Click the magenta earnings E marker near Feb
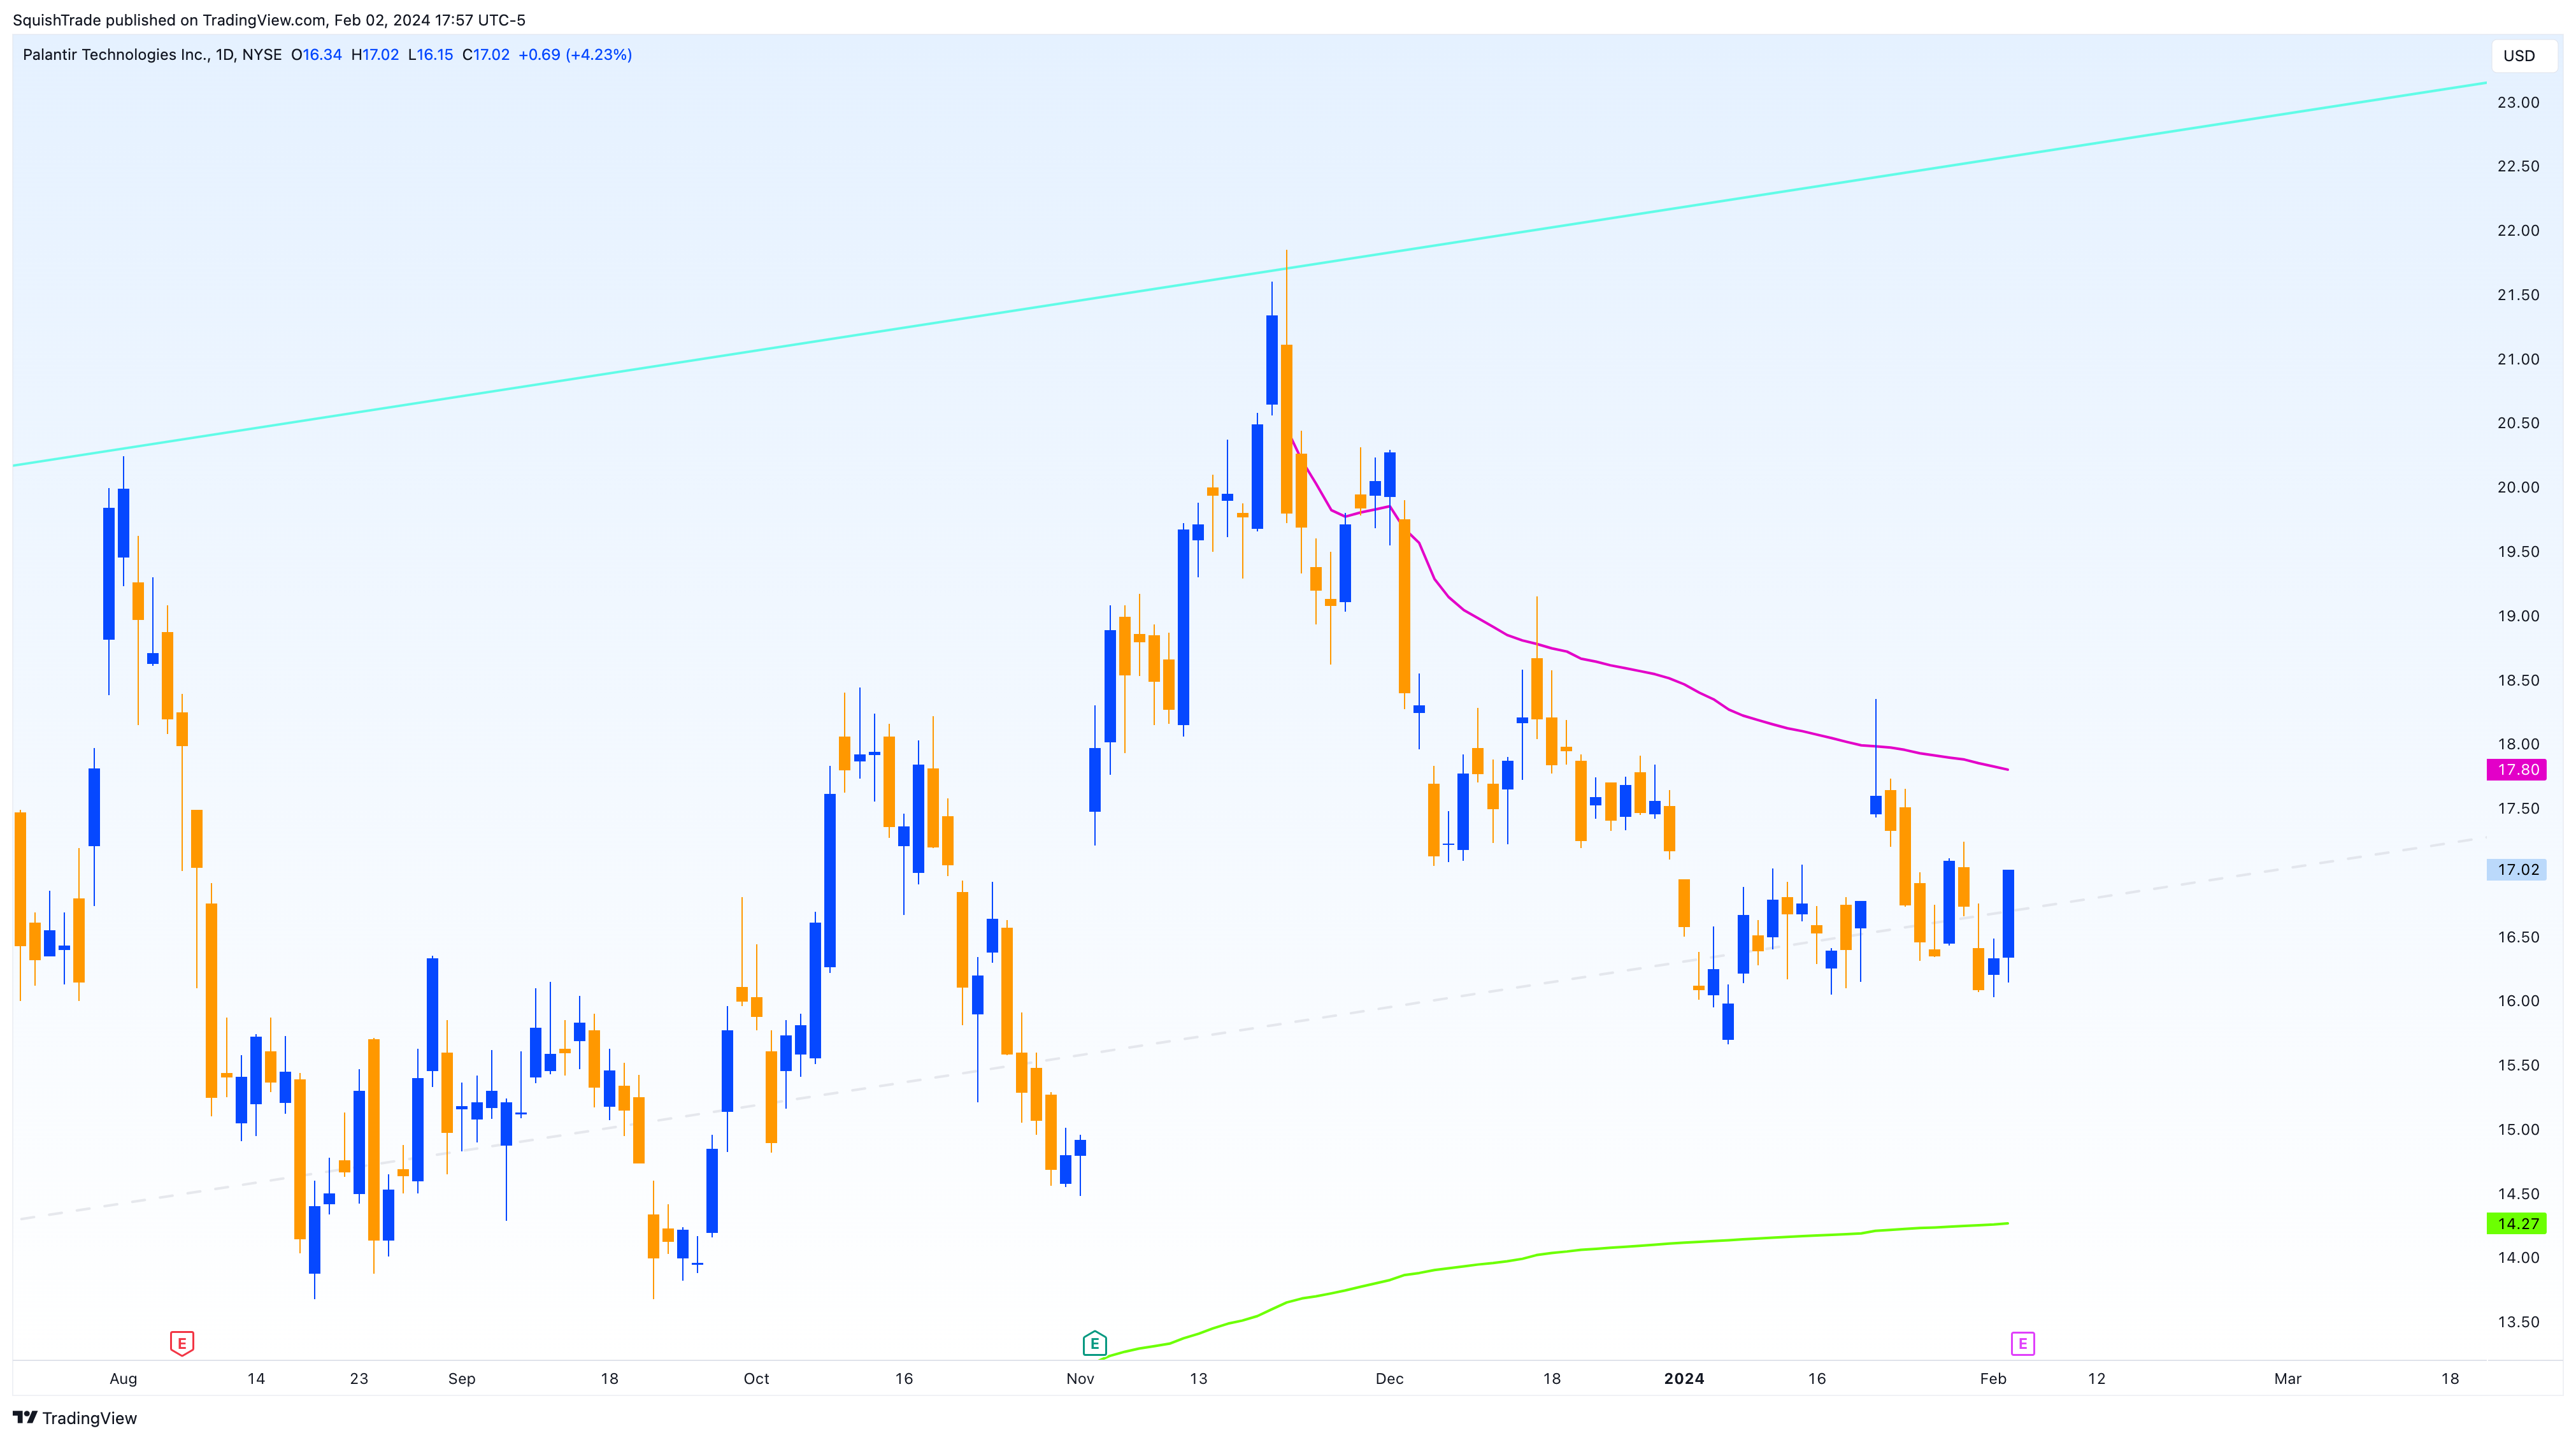Viewport: 2576px width, 1440px height. coord(2022,1343)
